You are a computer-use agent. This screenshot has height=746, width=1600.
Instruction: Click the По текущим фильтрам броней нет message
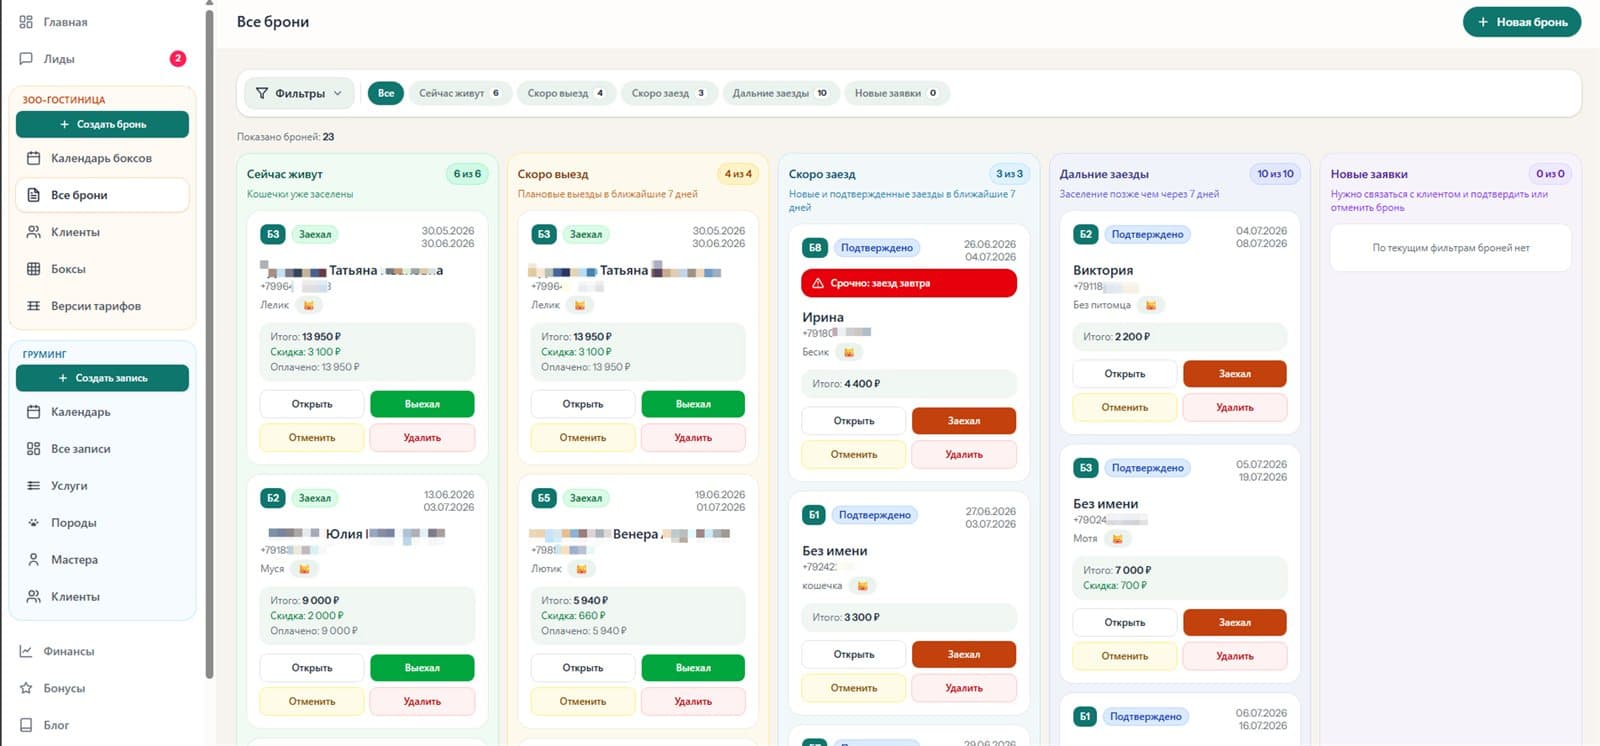1451,248
